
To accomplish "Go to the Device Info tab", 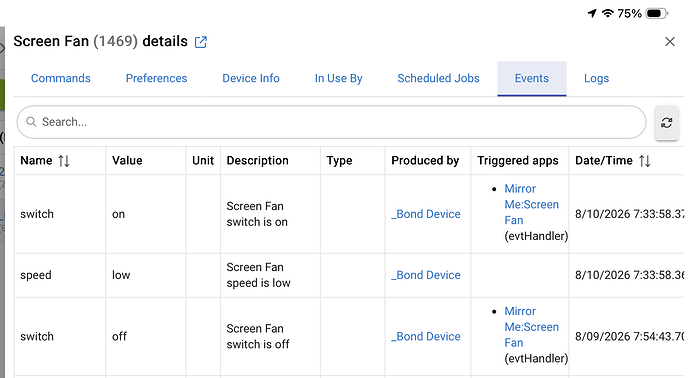I will point(251,78).
